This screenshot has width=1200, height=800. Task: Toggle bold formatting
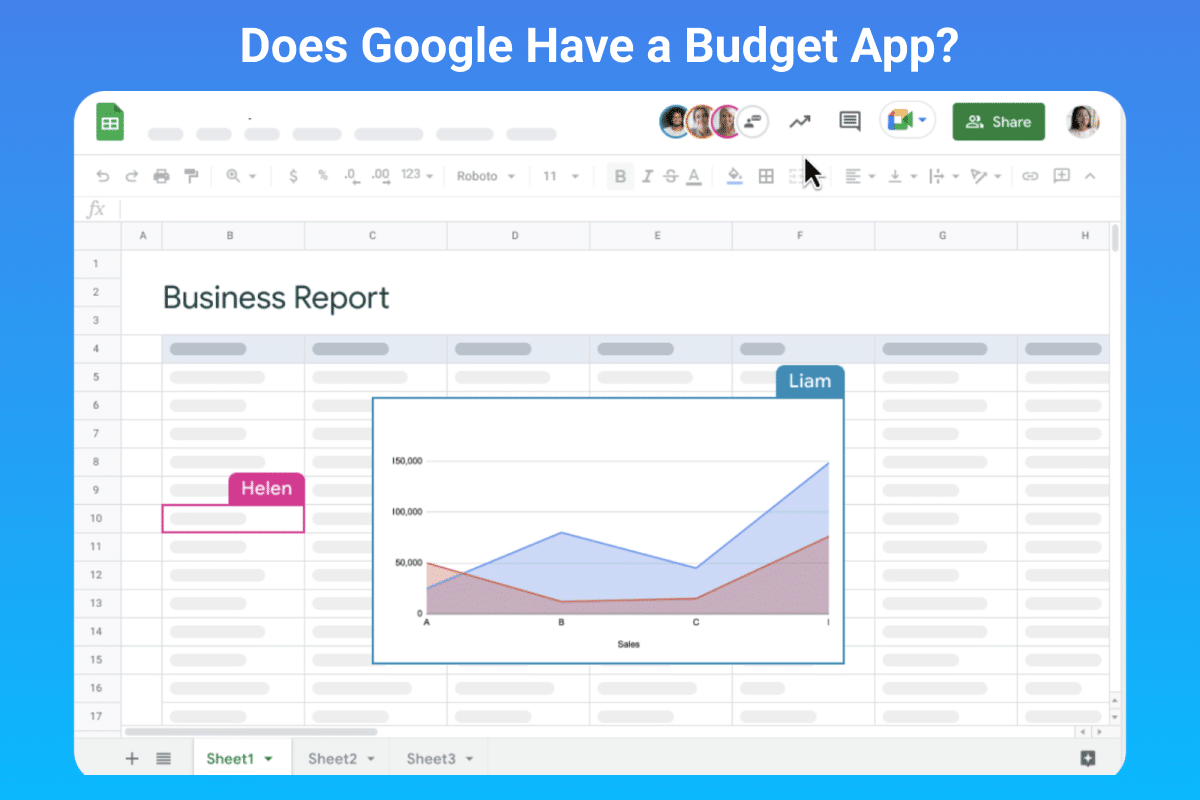(620, 176)
